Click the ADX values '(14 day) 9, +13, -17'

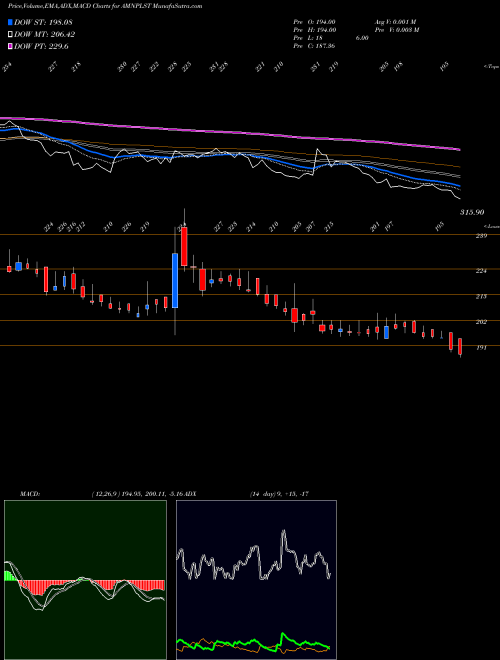[x=279, y=494]
